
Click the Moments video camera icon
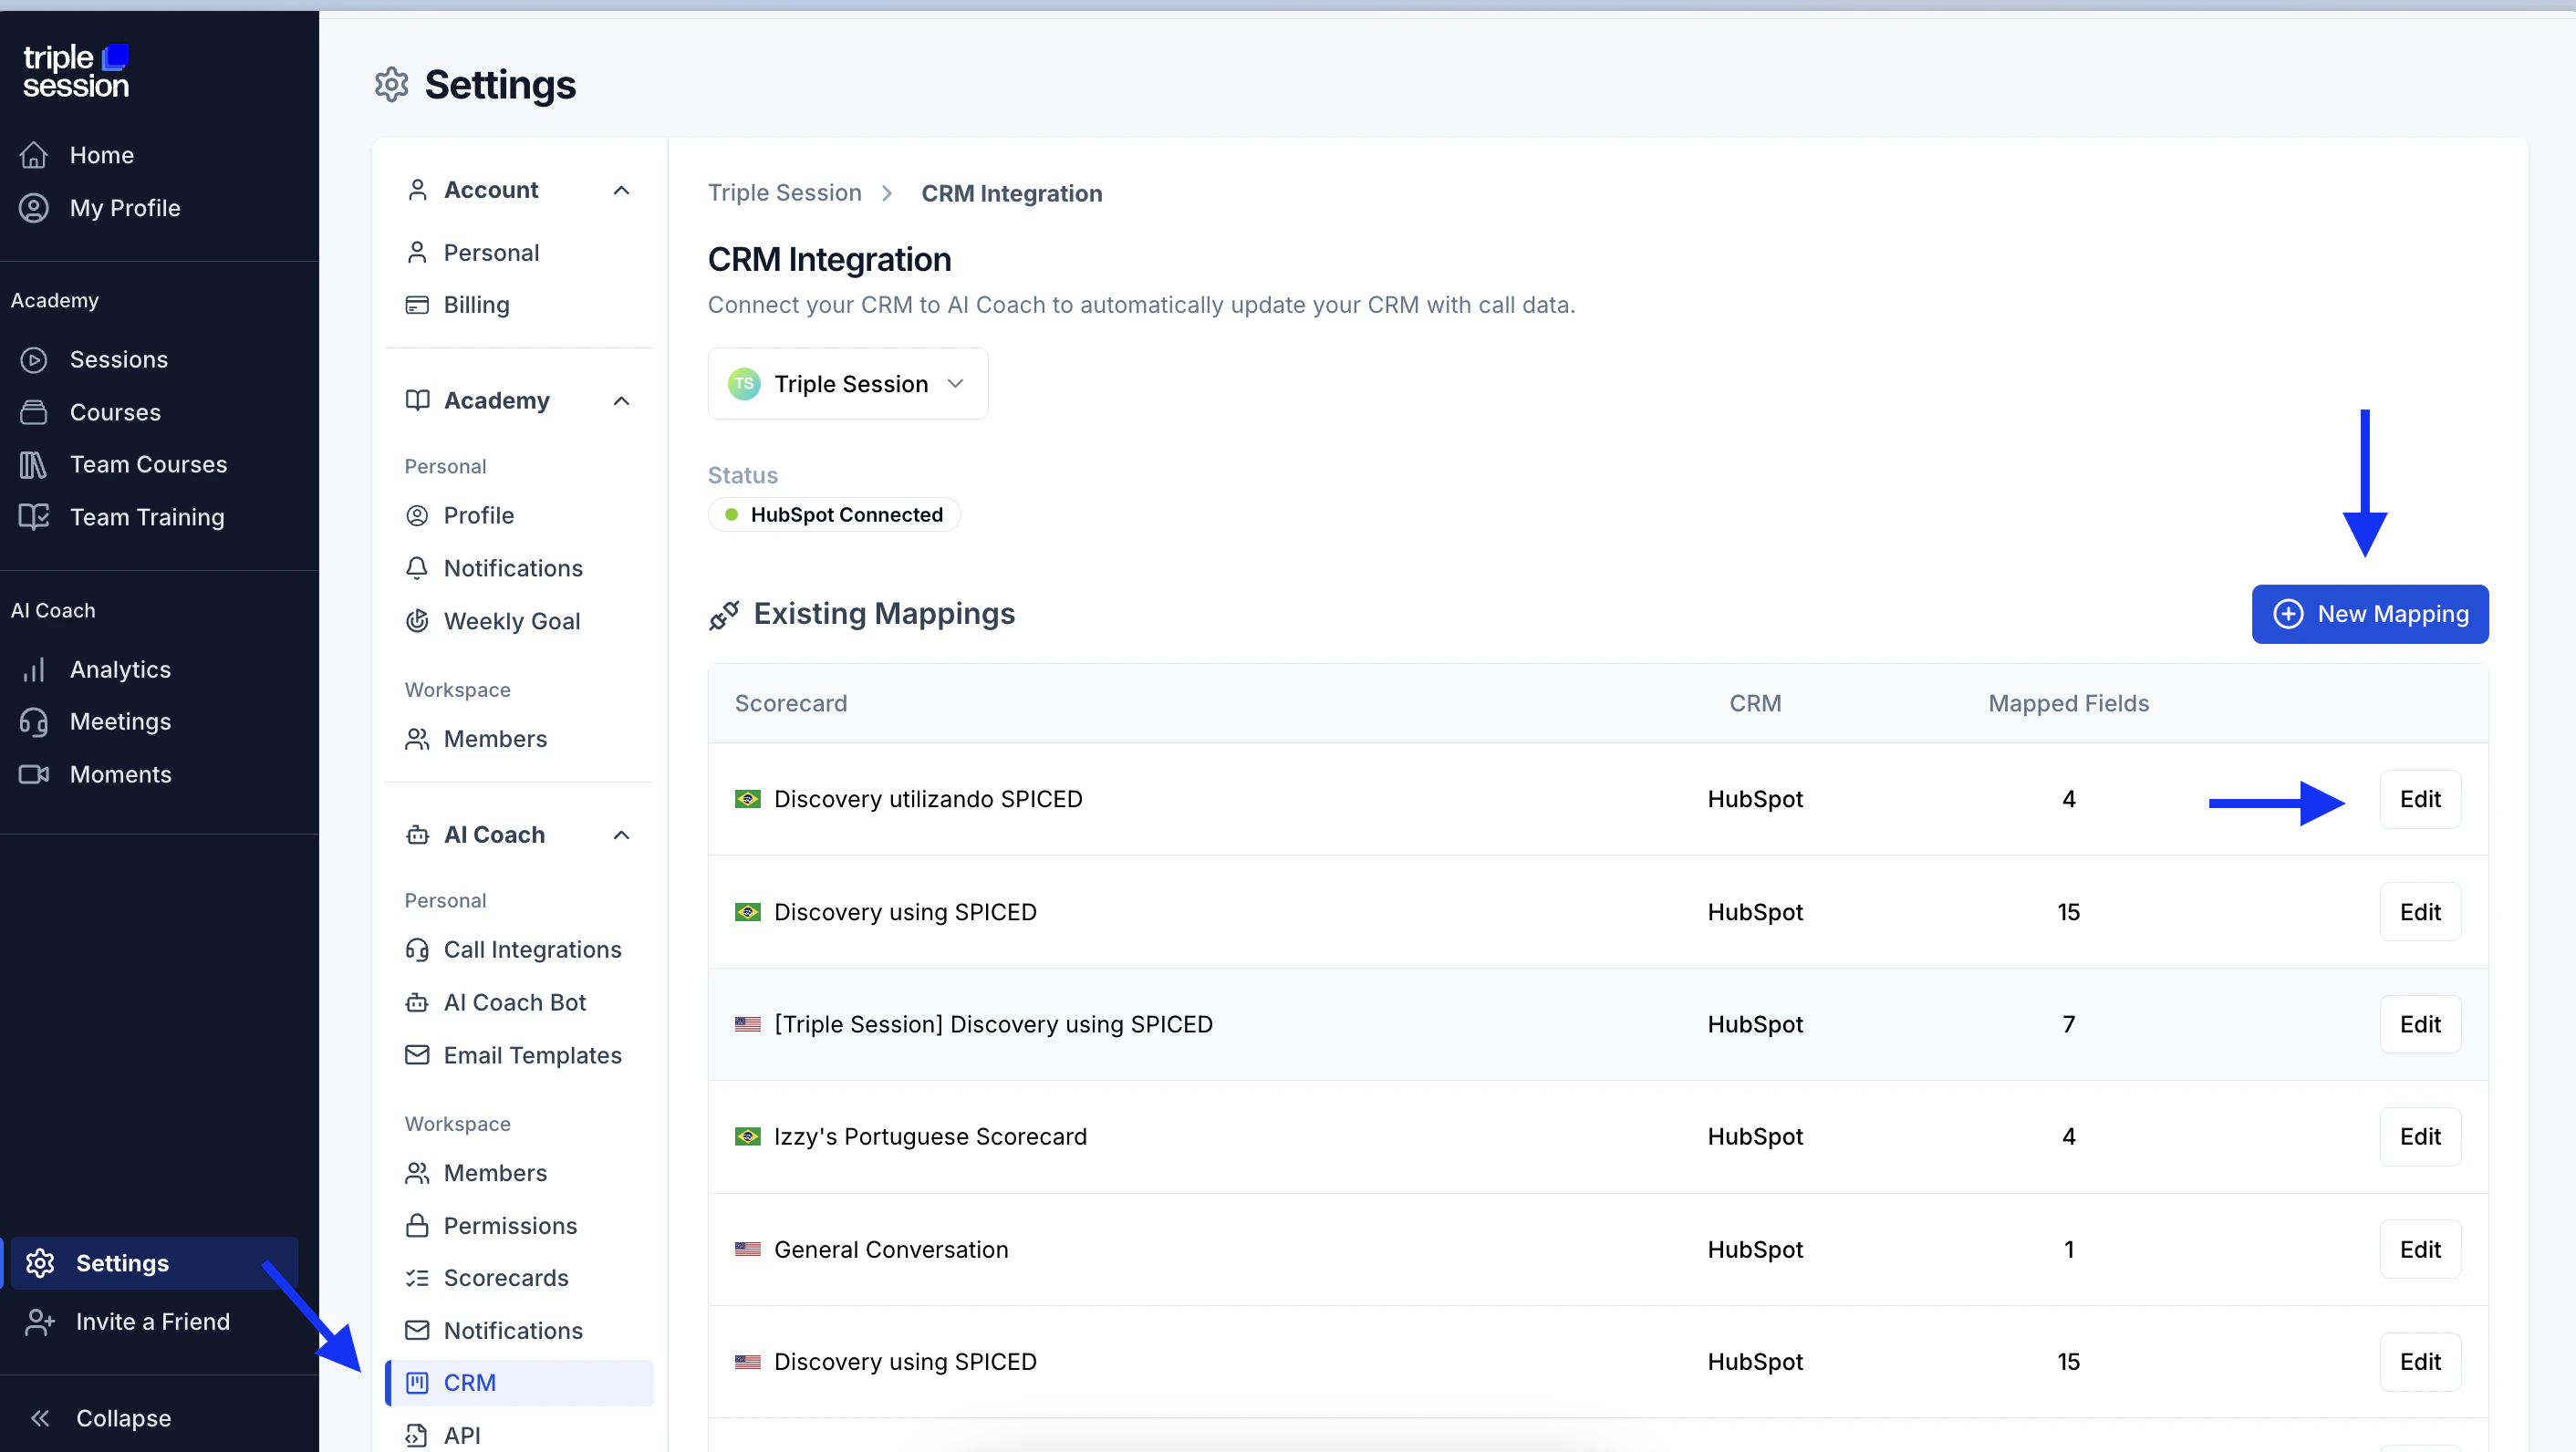pyautogui.click(x=34, y=775)
